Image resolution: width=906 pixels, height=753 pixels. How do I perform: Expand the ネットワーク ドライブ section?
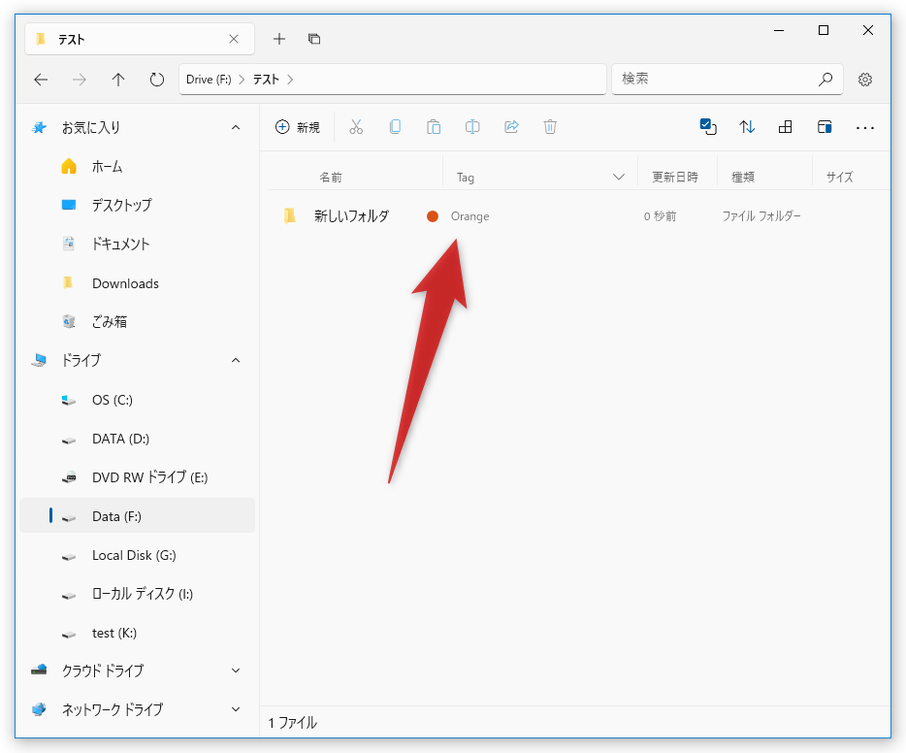pos(236,709)
